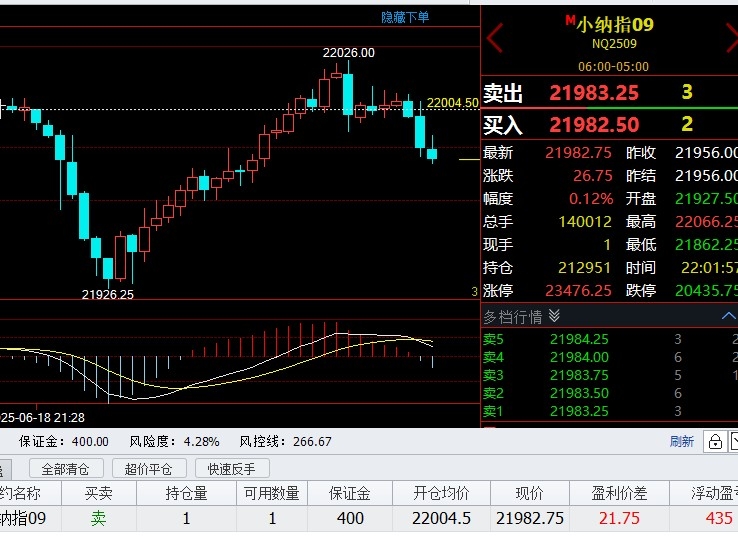Select 卖1 price 21983.25 in depth list
The width and height of the screenshot is (738, 542).
579,411
